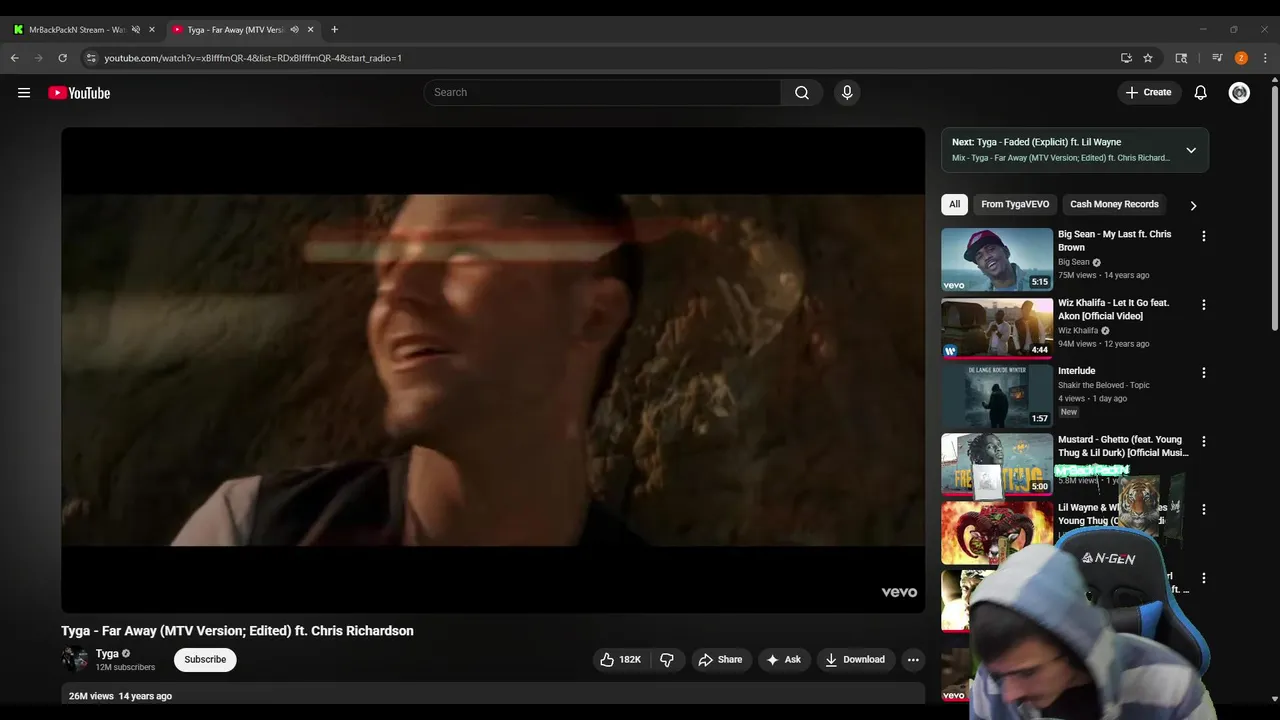Subscribe to the Tyga channel
The width and height of the screenshot is (1280, 720).
[205, 660]
